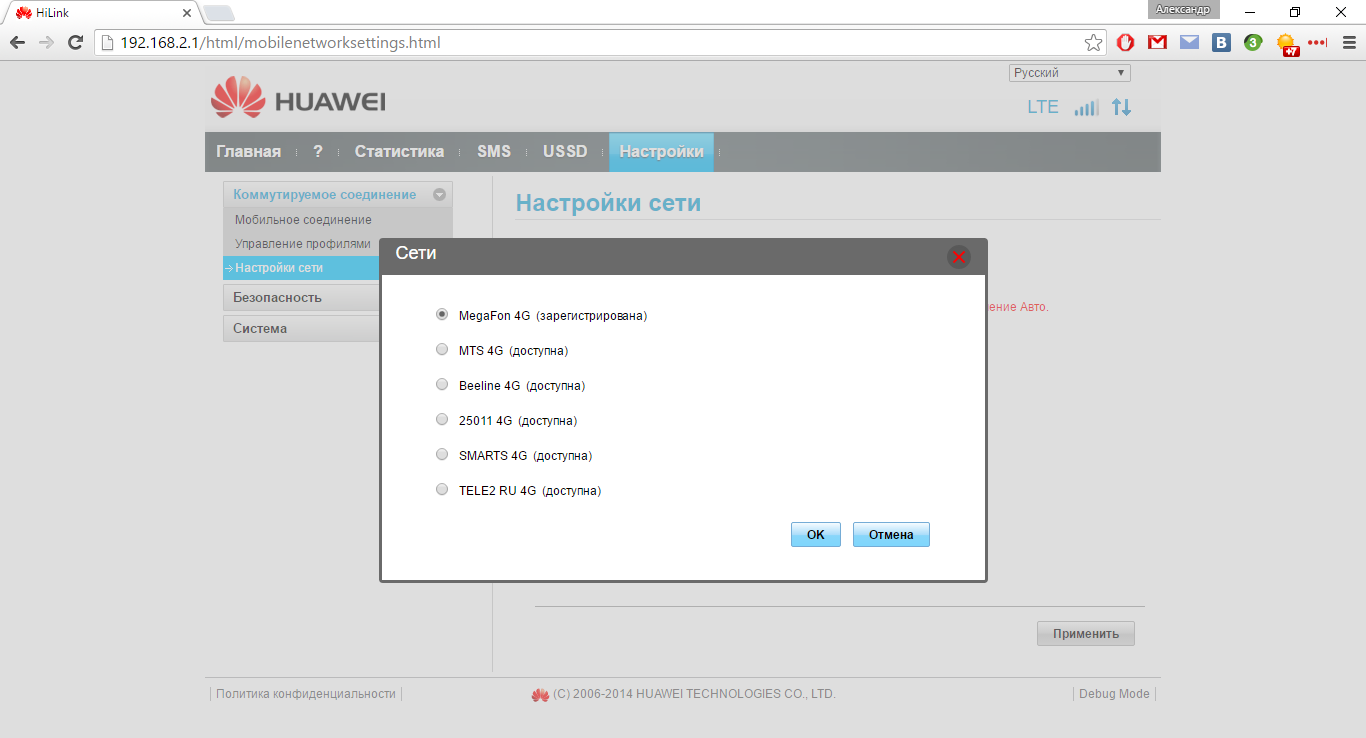This screenshot has width=1366, height=738.
Task: Close the Сети dialog with red X
Action: point(958,257)
